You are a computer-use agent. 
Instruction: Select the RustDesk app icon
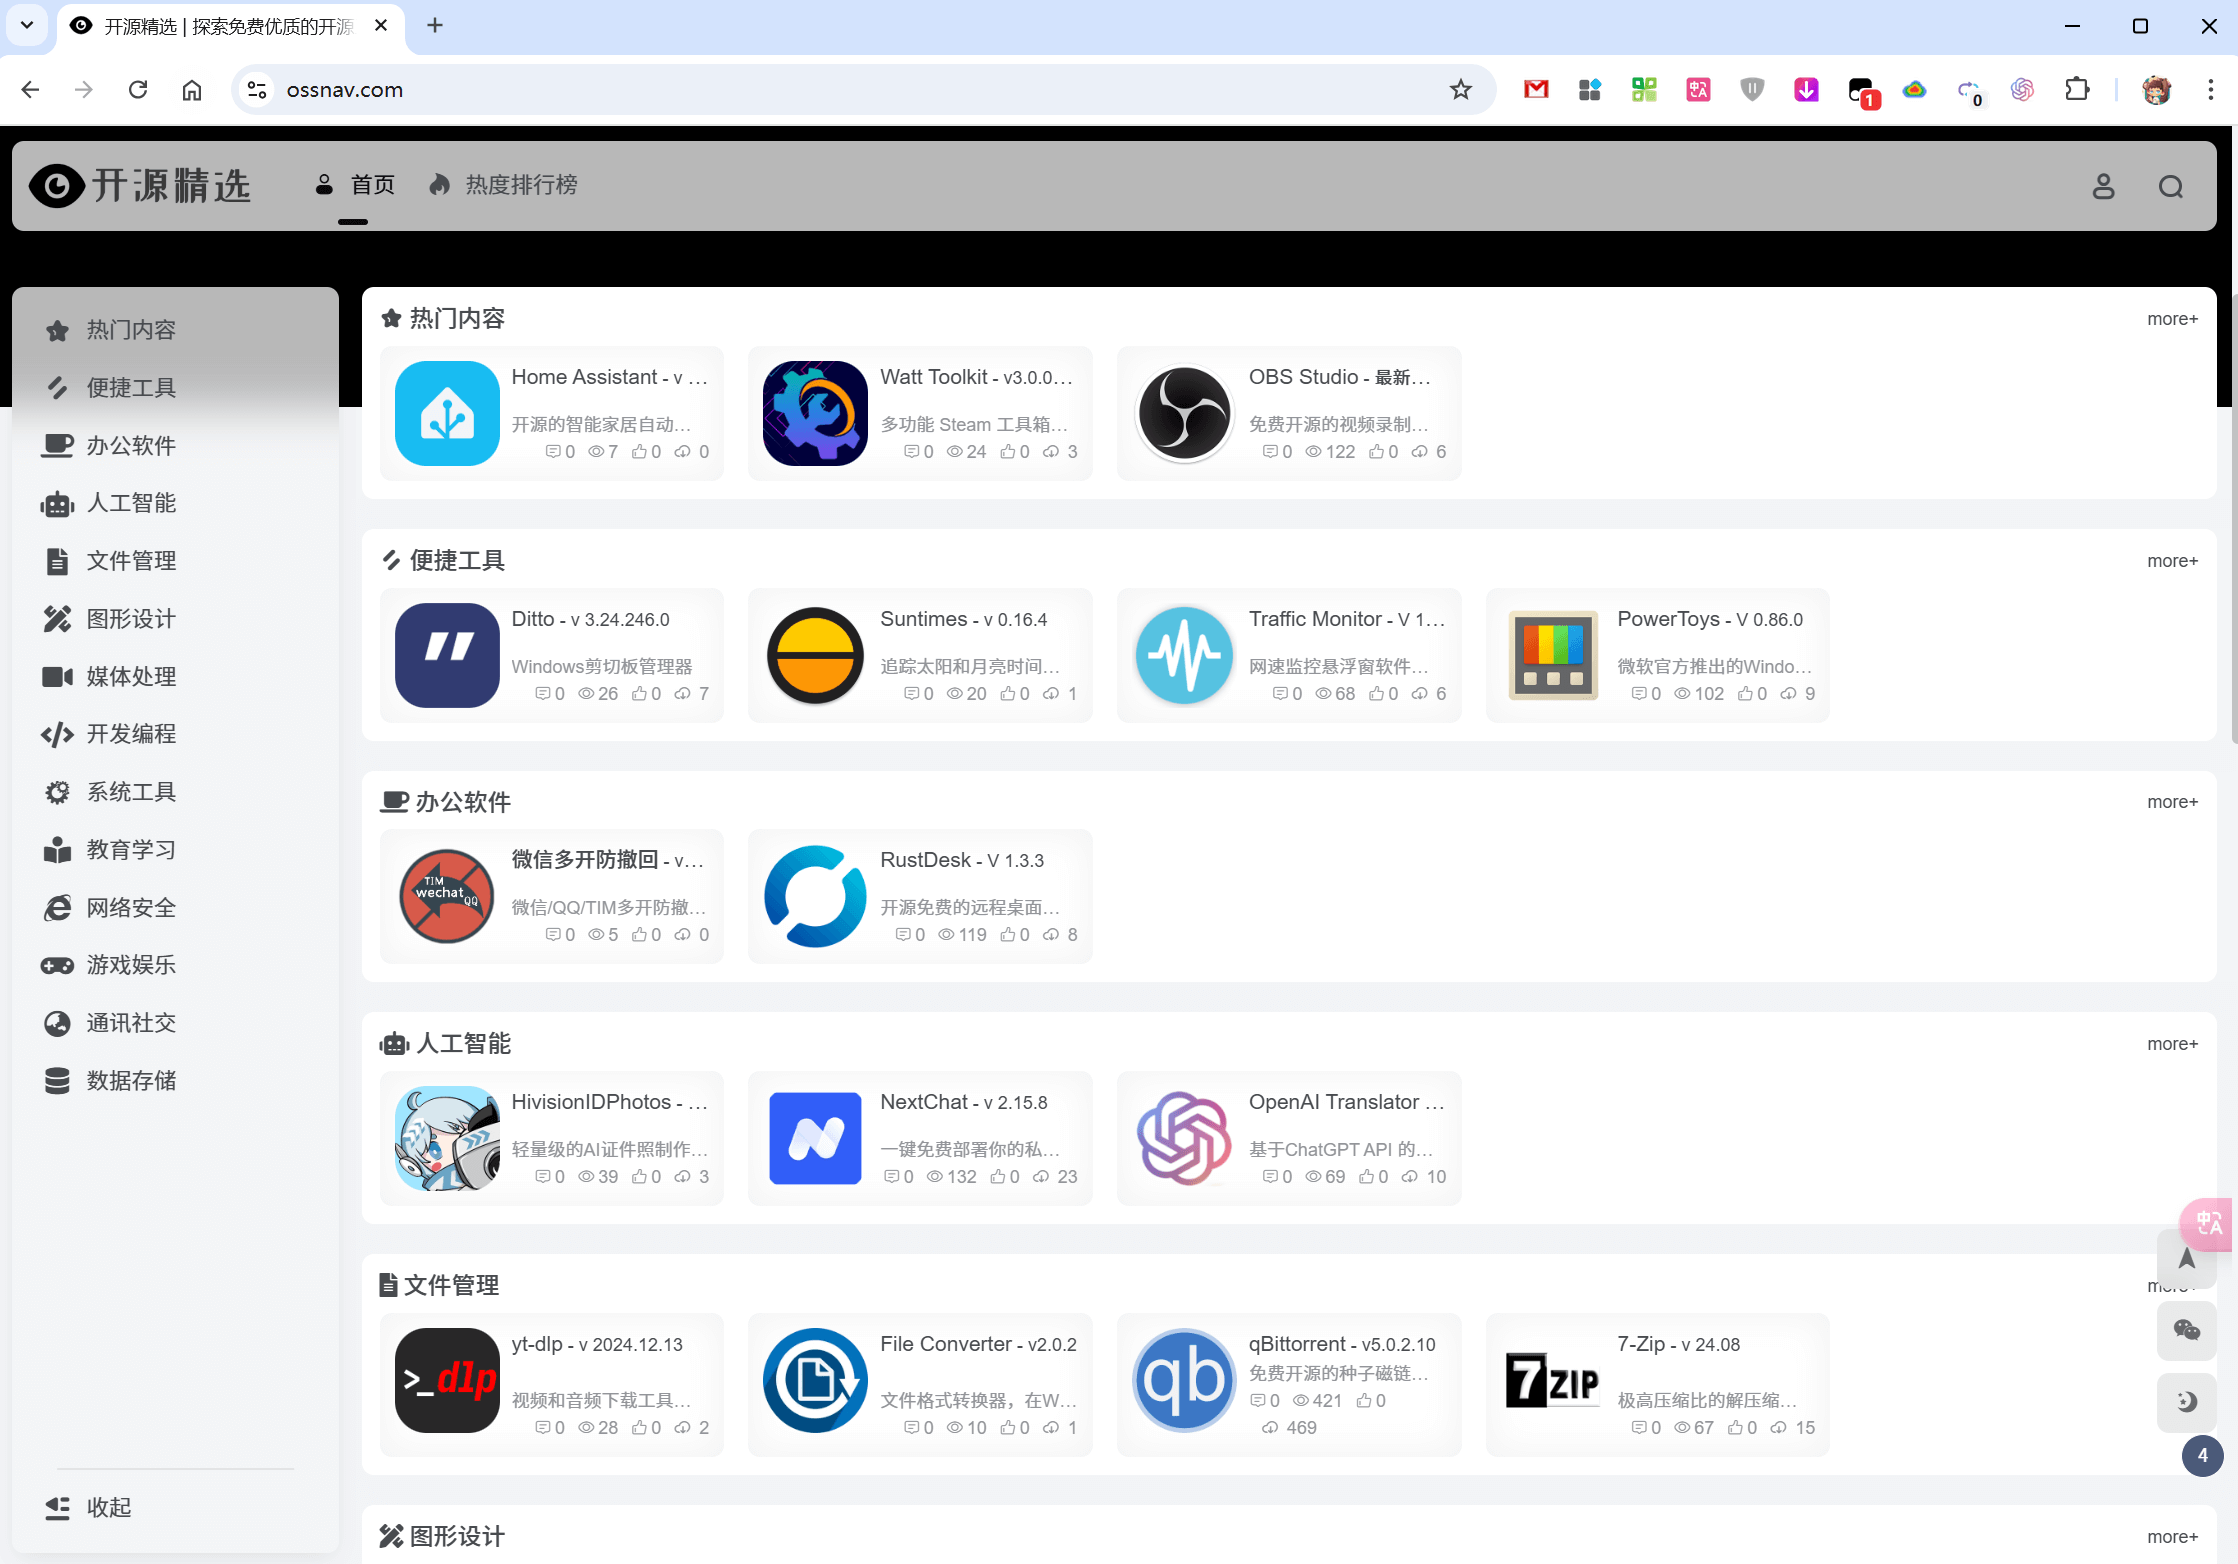[815, 896]
